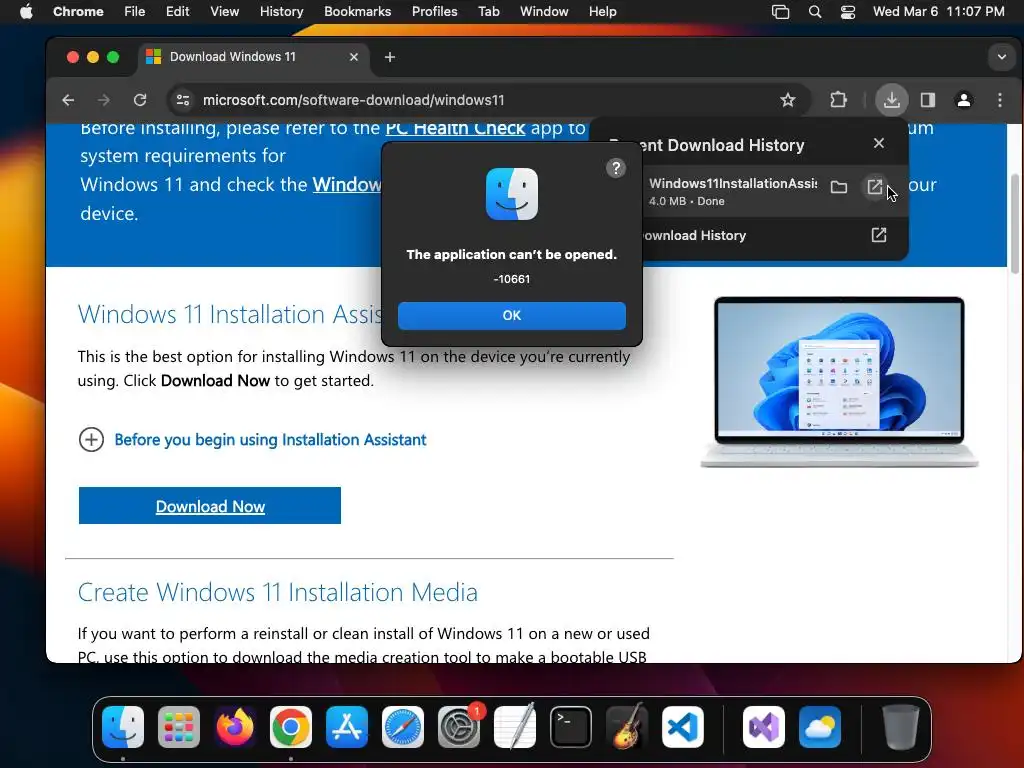Open Chrome profile avatar
Image resolution: width=1024 pixels, height=768 pixels.
963,100
